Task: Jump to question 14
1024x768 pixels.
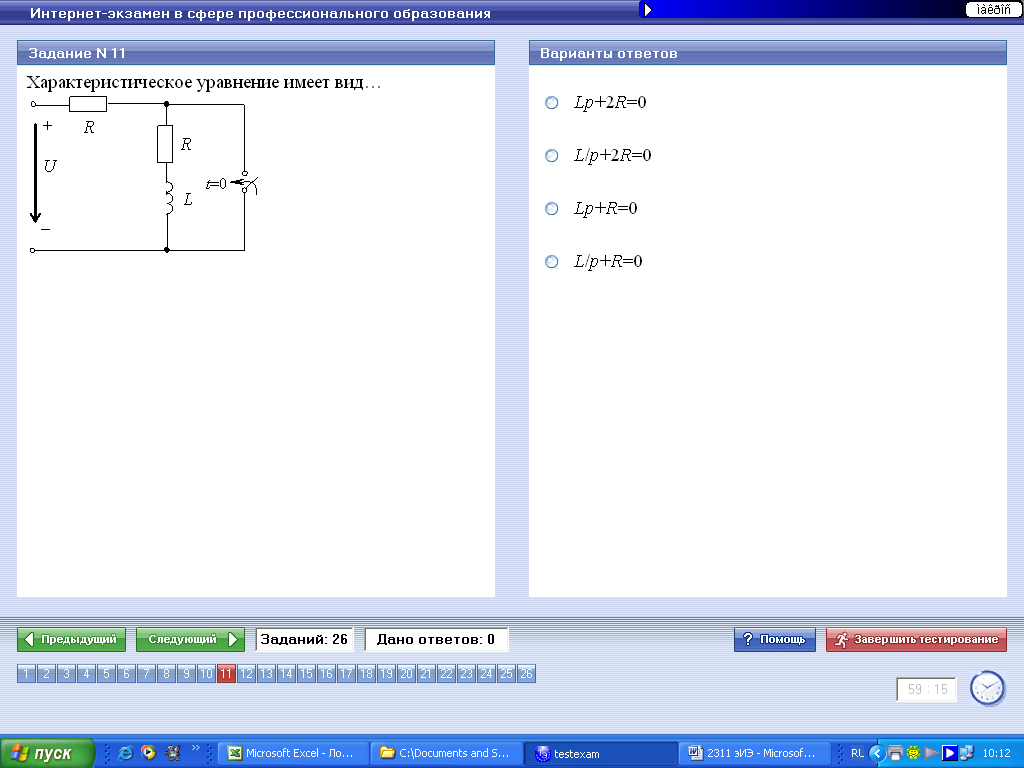Action: (x=286, y=673)
